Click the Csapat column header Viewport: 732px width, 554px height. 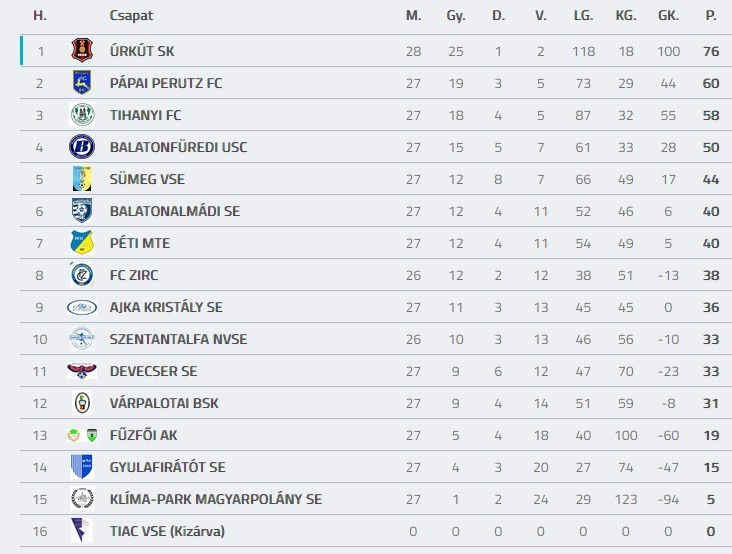coord(131,16)
